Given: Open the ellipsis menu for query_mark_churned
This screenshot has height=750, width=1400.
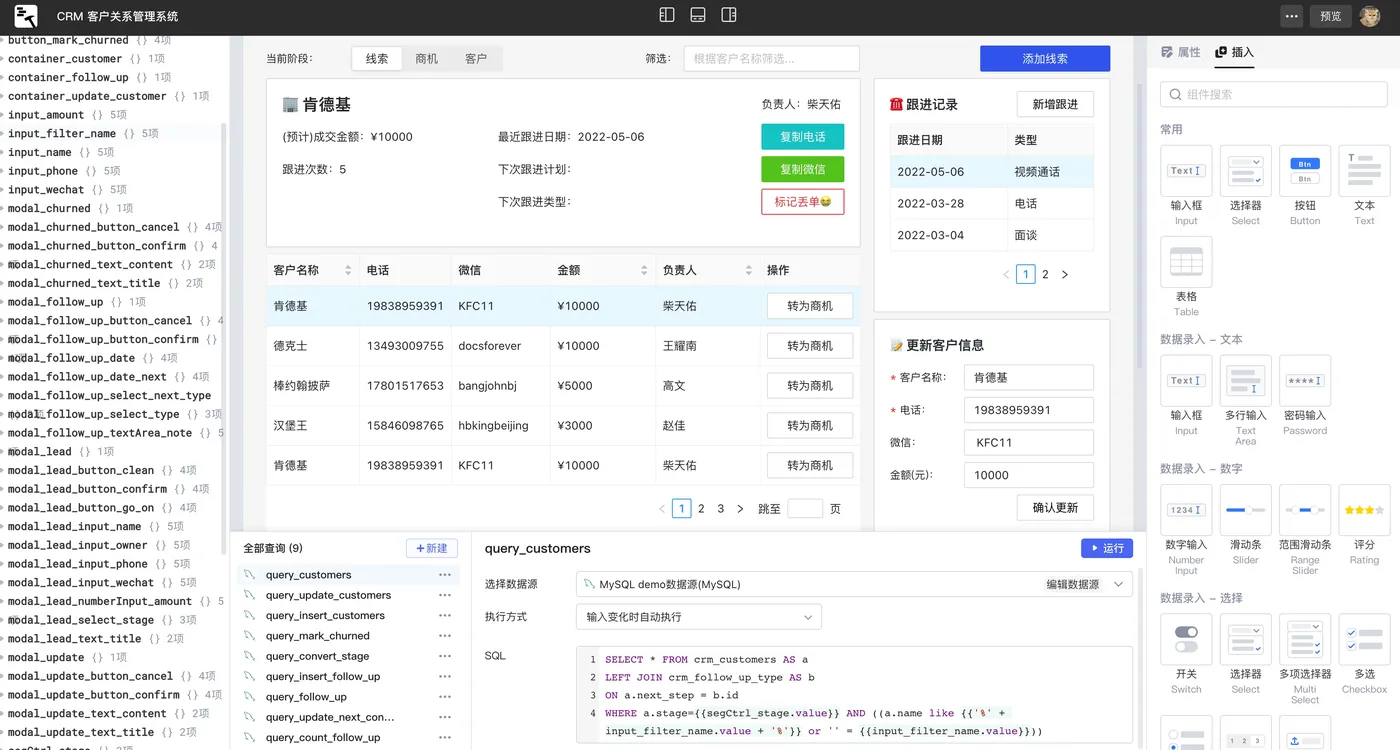Looking at the screenshot, I should pyautogui.click(x=445, y=636).
